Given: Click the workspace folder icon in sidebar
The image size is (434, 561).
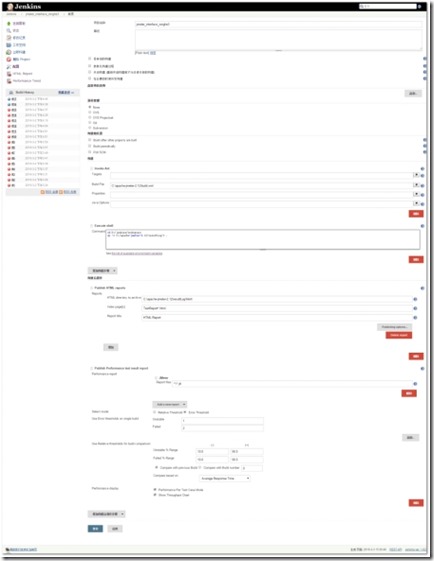Looking at the screenshot, I should tap(9, 45).
